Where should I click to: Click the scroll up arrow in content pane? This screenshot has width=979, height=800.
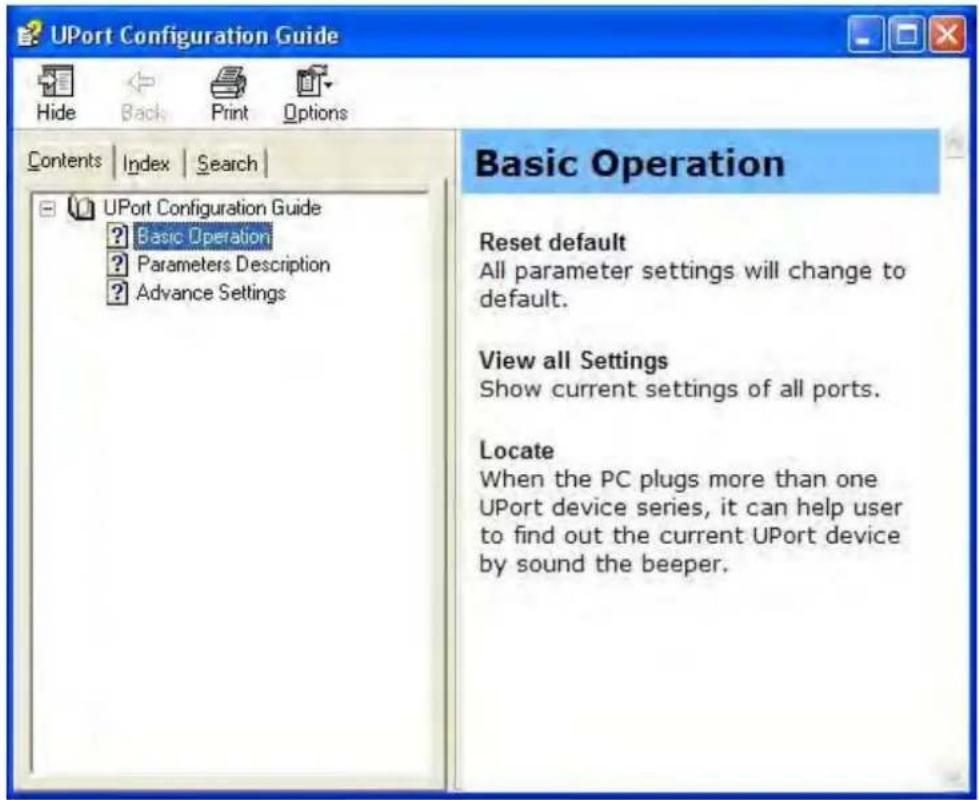pos(954,144)
